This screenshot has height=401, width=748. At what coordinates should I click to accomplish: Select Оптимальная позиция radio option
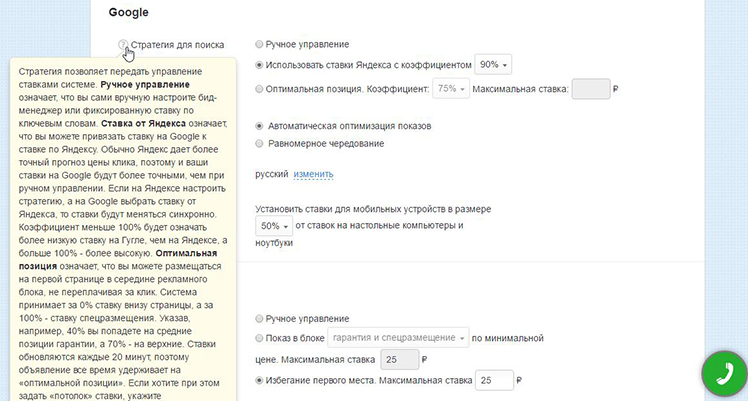[259, 89]
